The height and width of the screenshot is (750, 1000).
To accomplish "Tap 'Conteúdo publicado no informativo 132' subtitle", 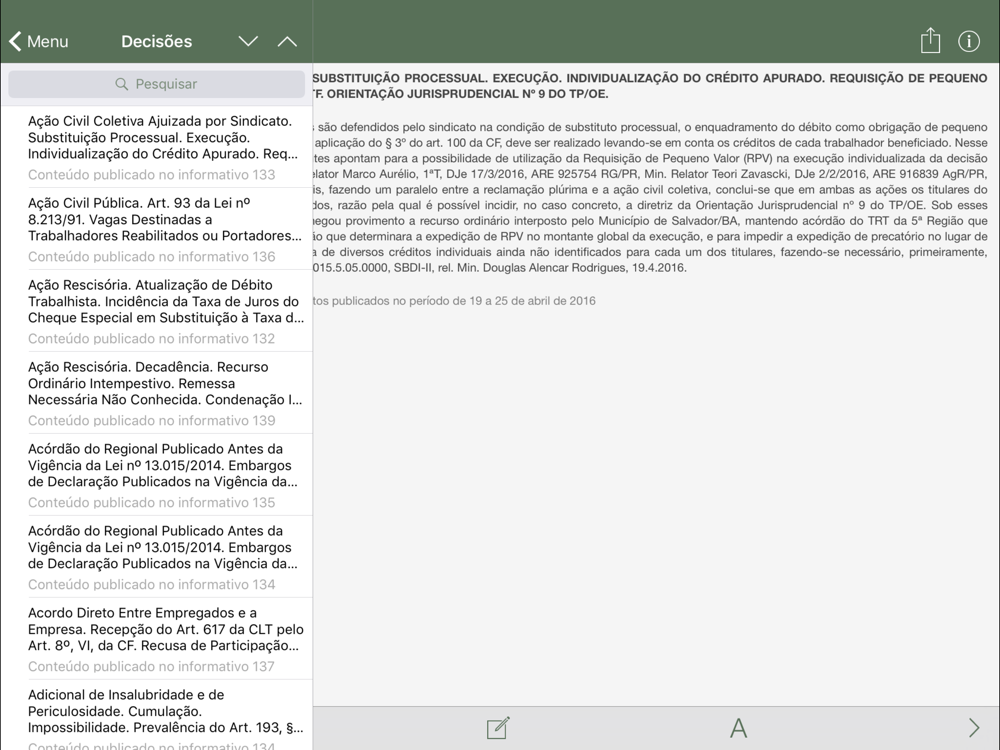I will pyautogui.click(x=151, y=339).
